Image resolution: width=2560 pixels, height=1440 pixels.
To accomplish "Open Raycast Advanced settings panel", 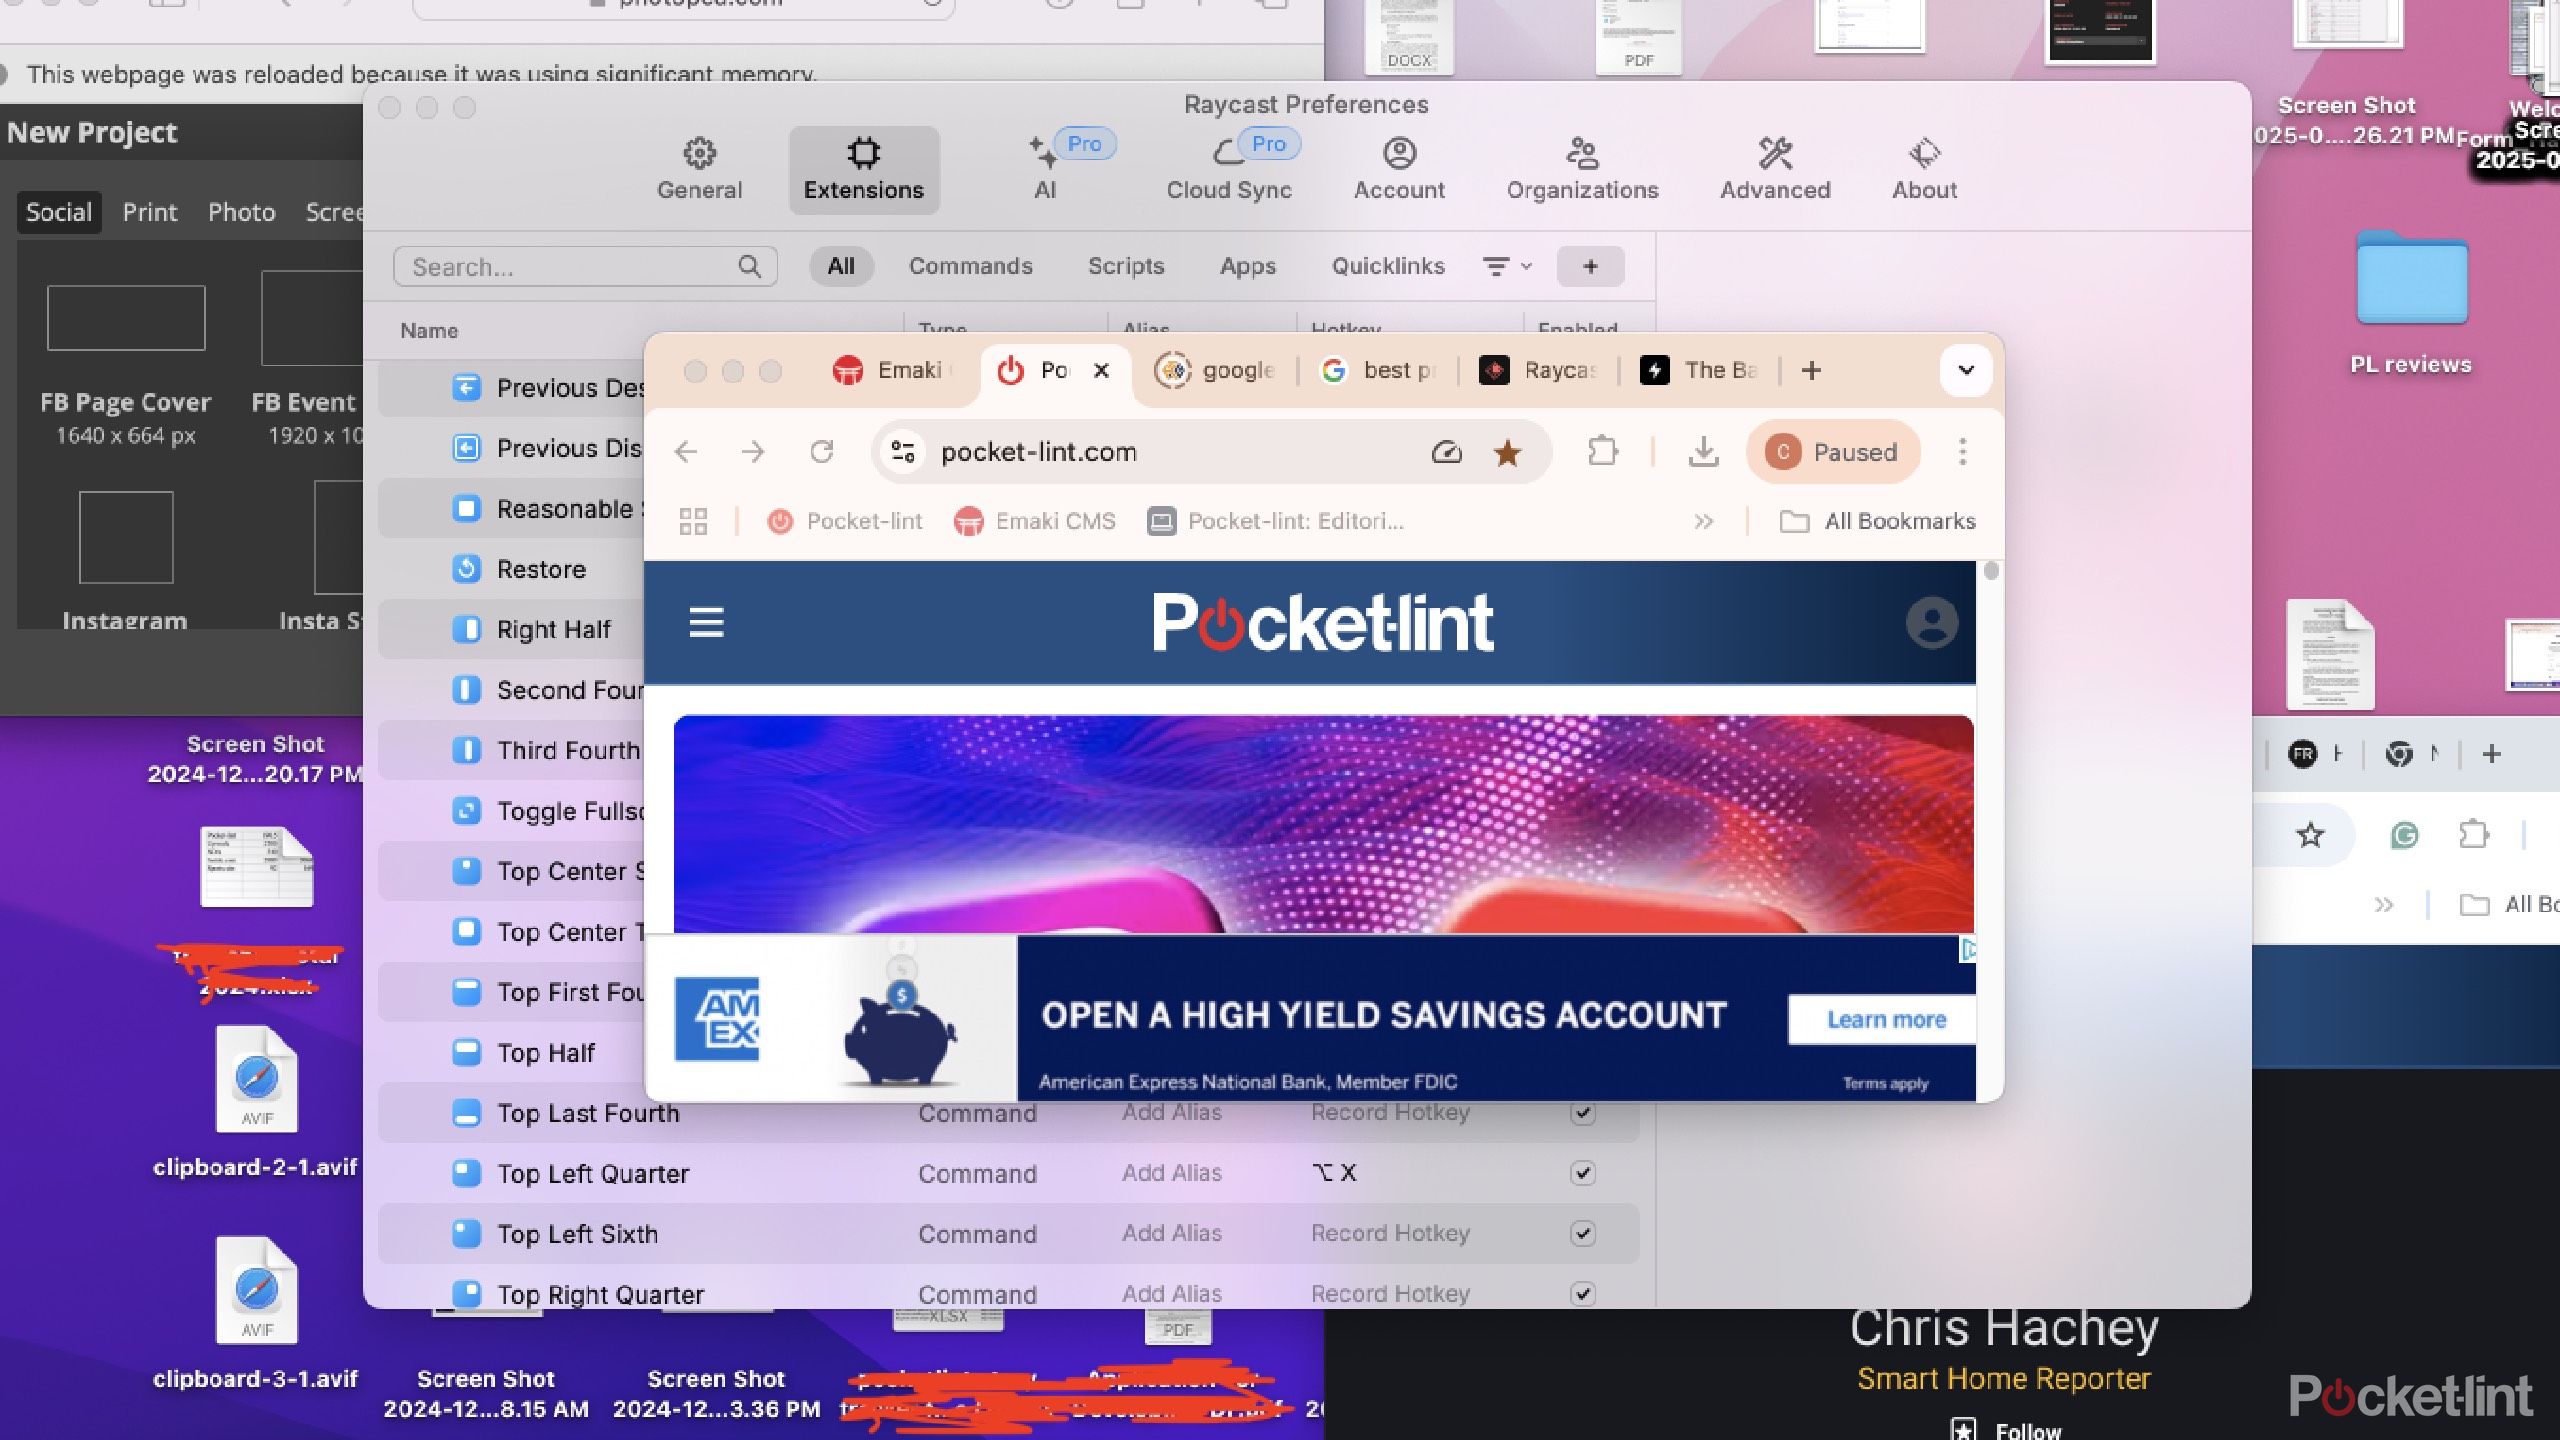I will tap(1774, 165).
